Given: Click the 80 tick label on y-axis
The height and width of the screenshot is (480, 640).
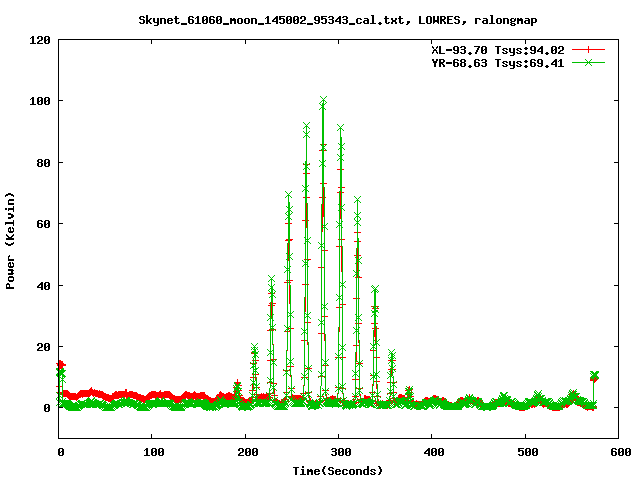Looking at the screenshot, I should pos(44,163).
